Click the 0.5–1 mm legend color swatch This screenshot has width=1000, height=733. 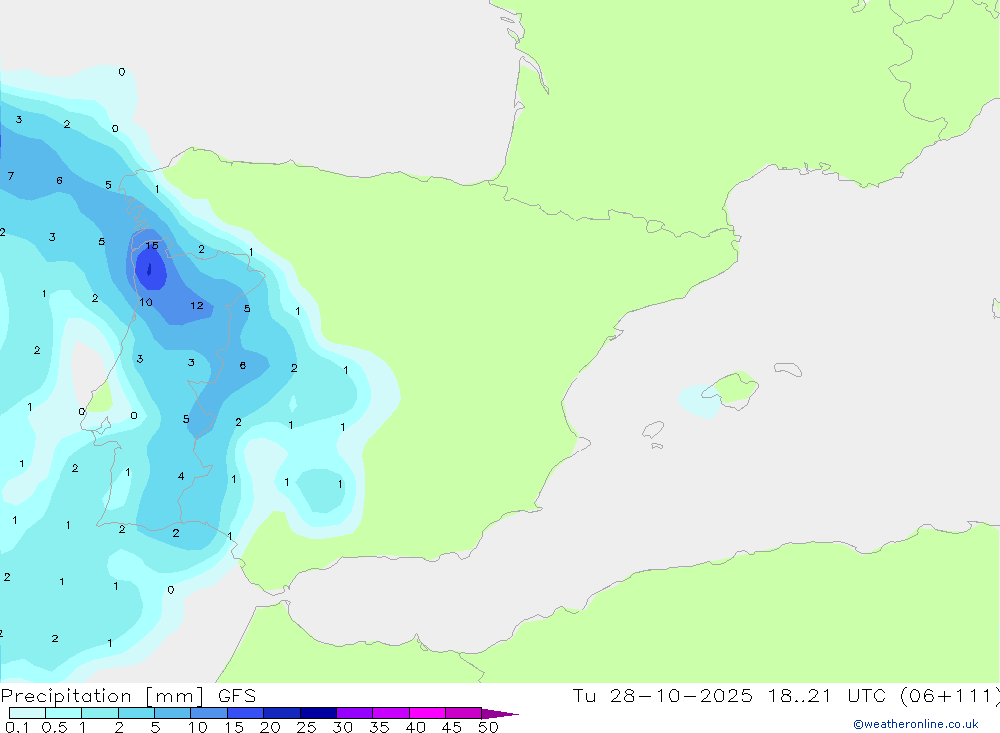tap(64, 713)
